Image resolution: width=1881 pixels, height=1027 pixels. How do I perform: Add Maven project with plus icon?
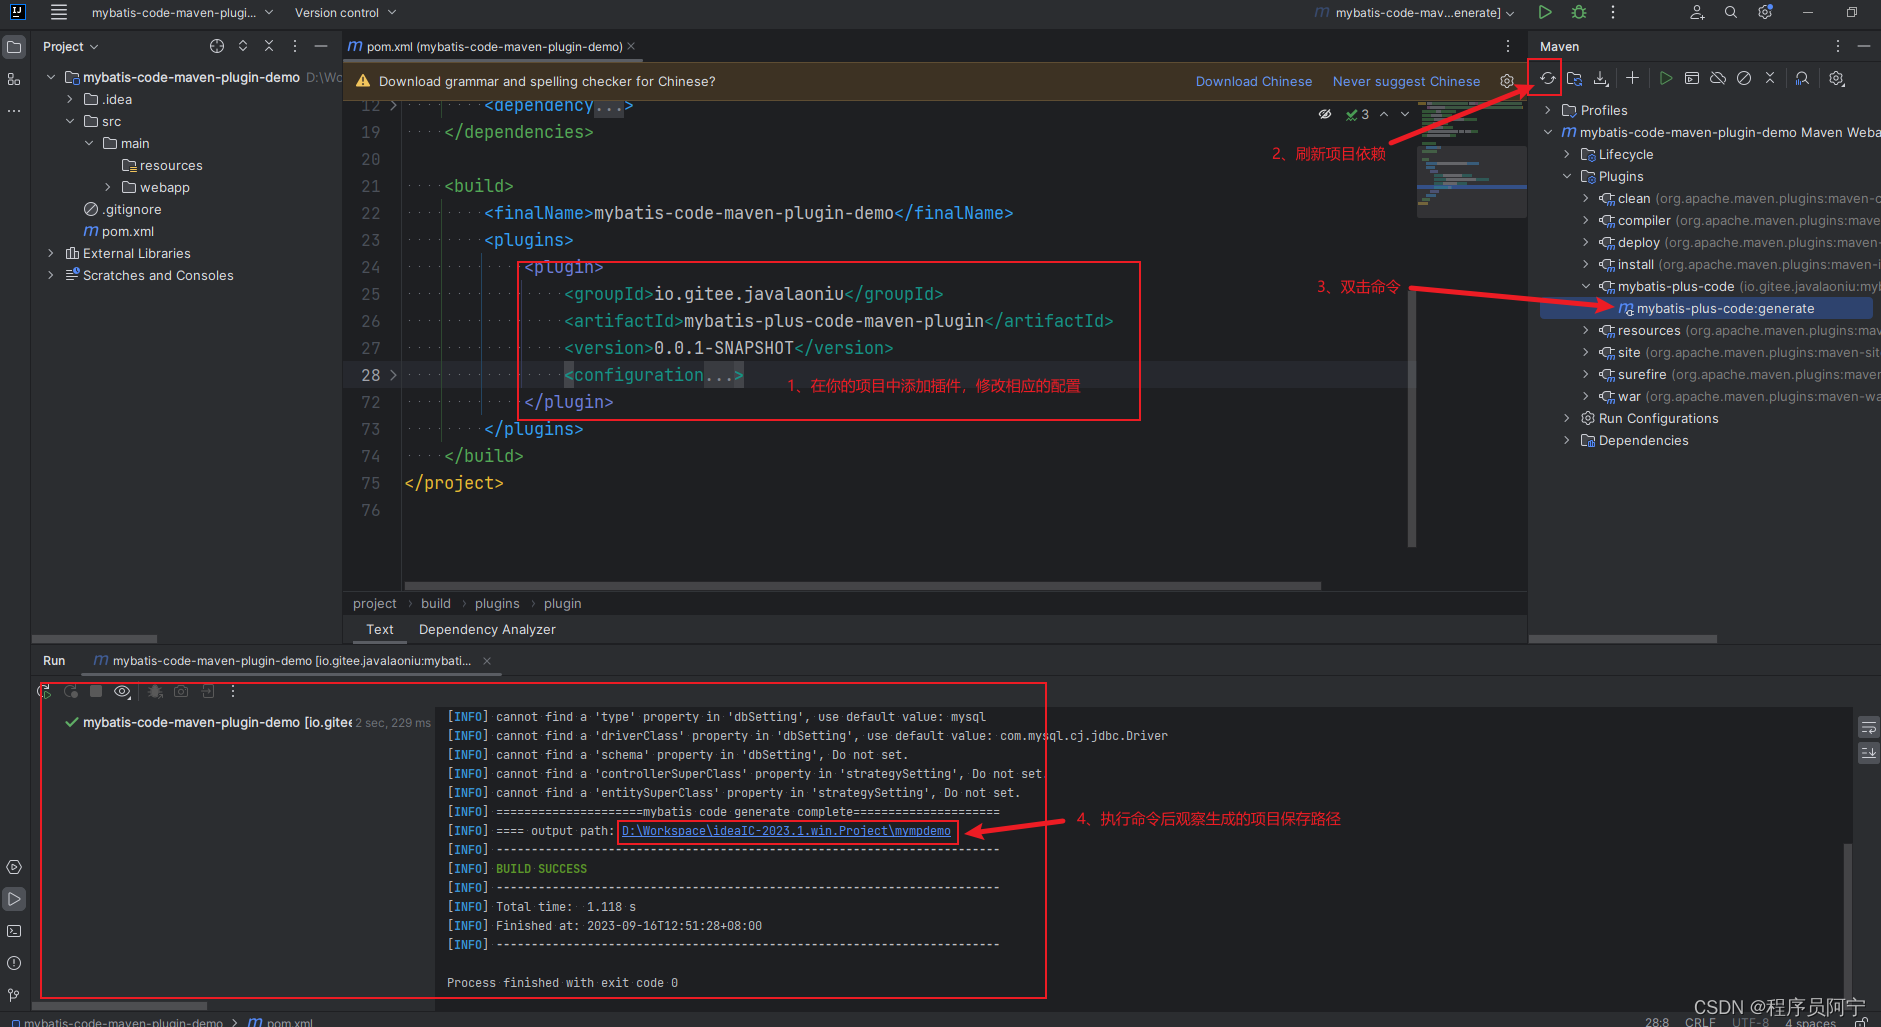1632,78
